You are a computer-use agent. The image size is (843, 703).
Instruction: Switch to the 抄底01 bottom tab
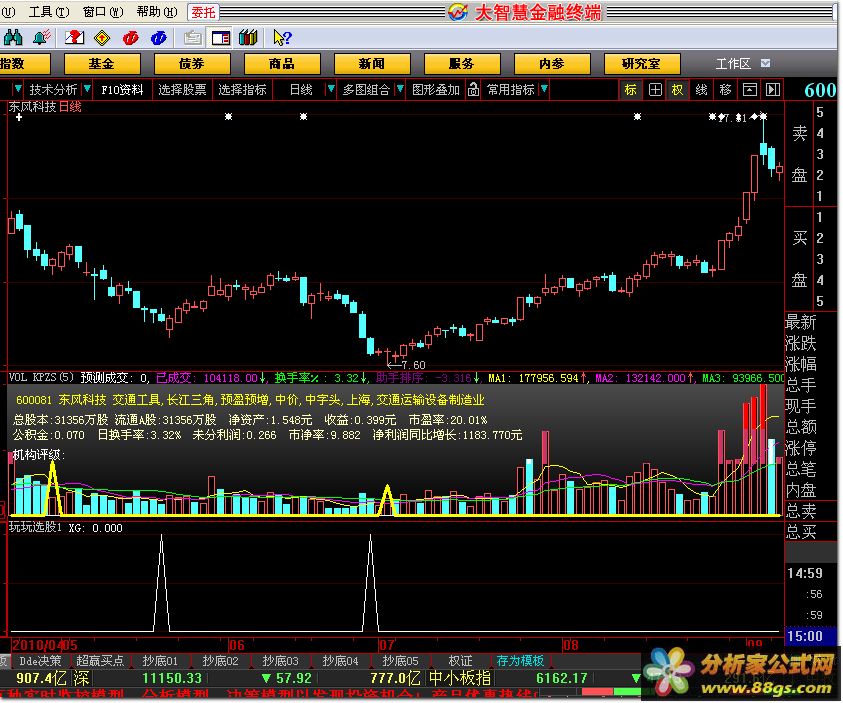(160, 661)
